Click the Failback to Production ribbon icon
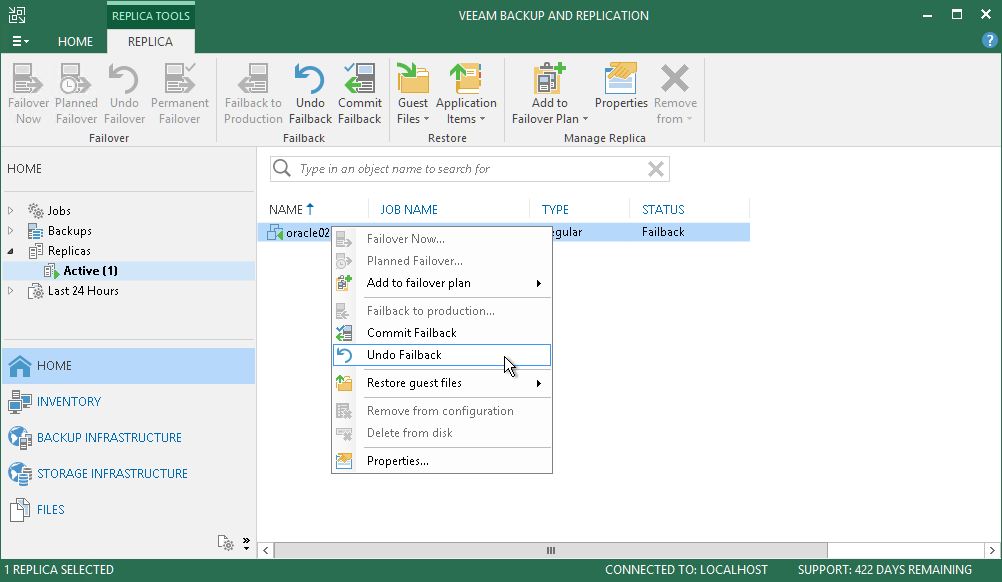1002x582 pixels. (253, 93)
